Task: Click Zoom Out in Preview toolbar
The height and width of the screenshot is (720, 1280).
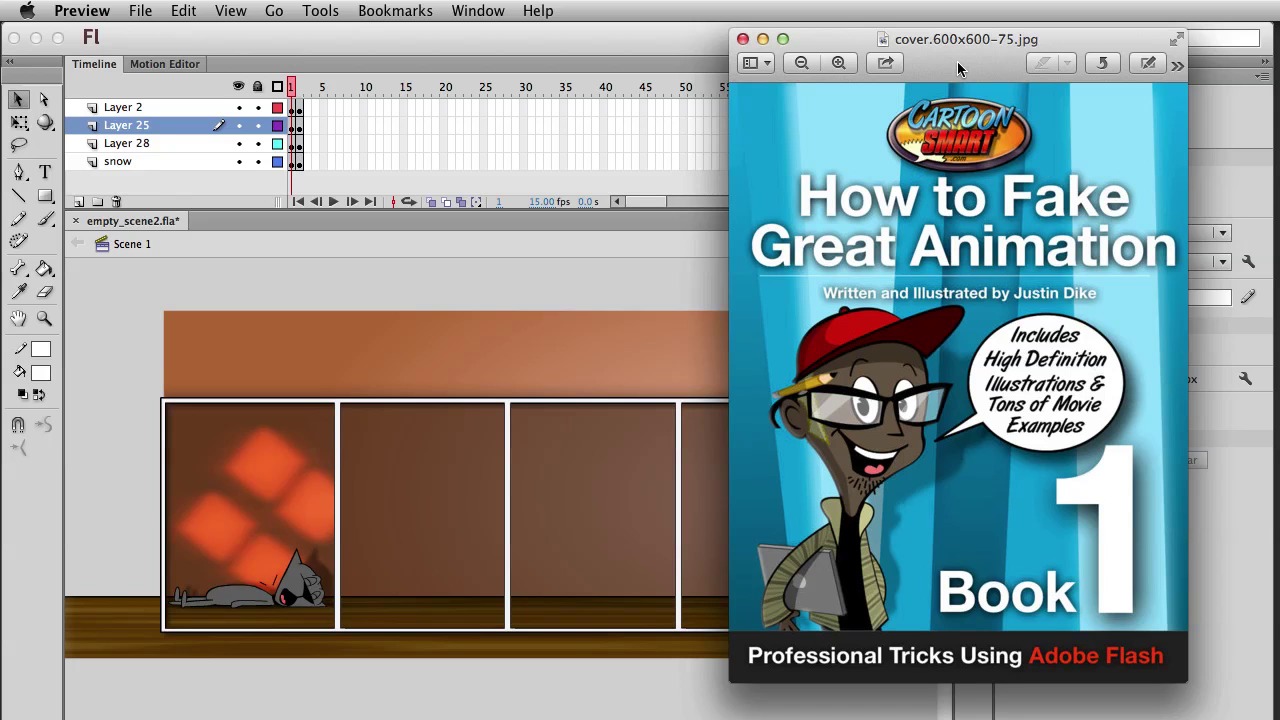Action: [x=801, y=63]
